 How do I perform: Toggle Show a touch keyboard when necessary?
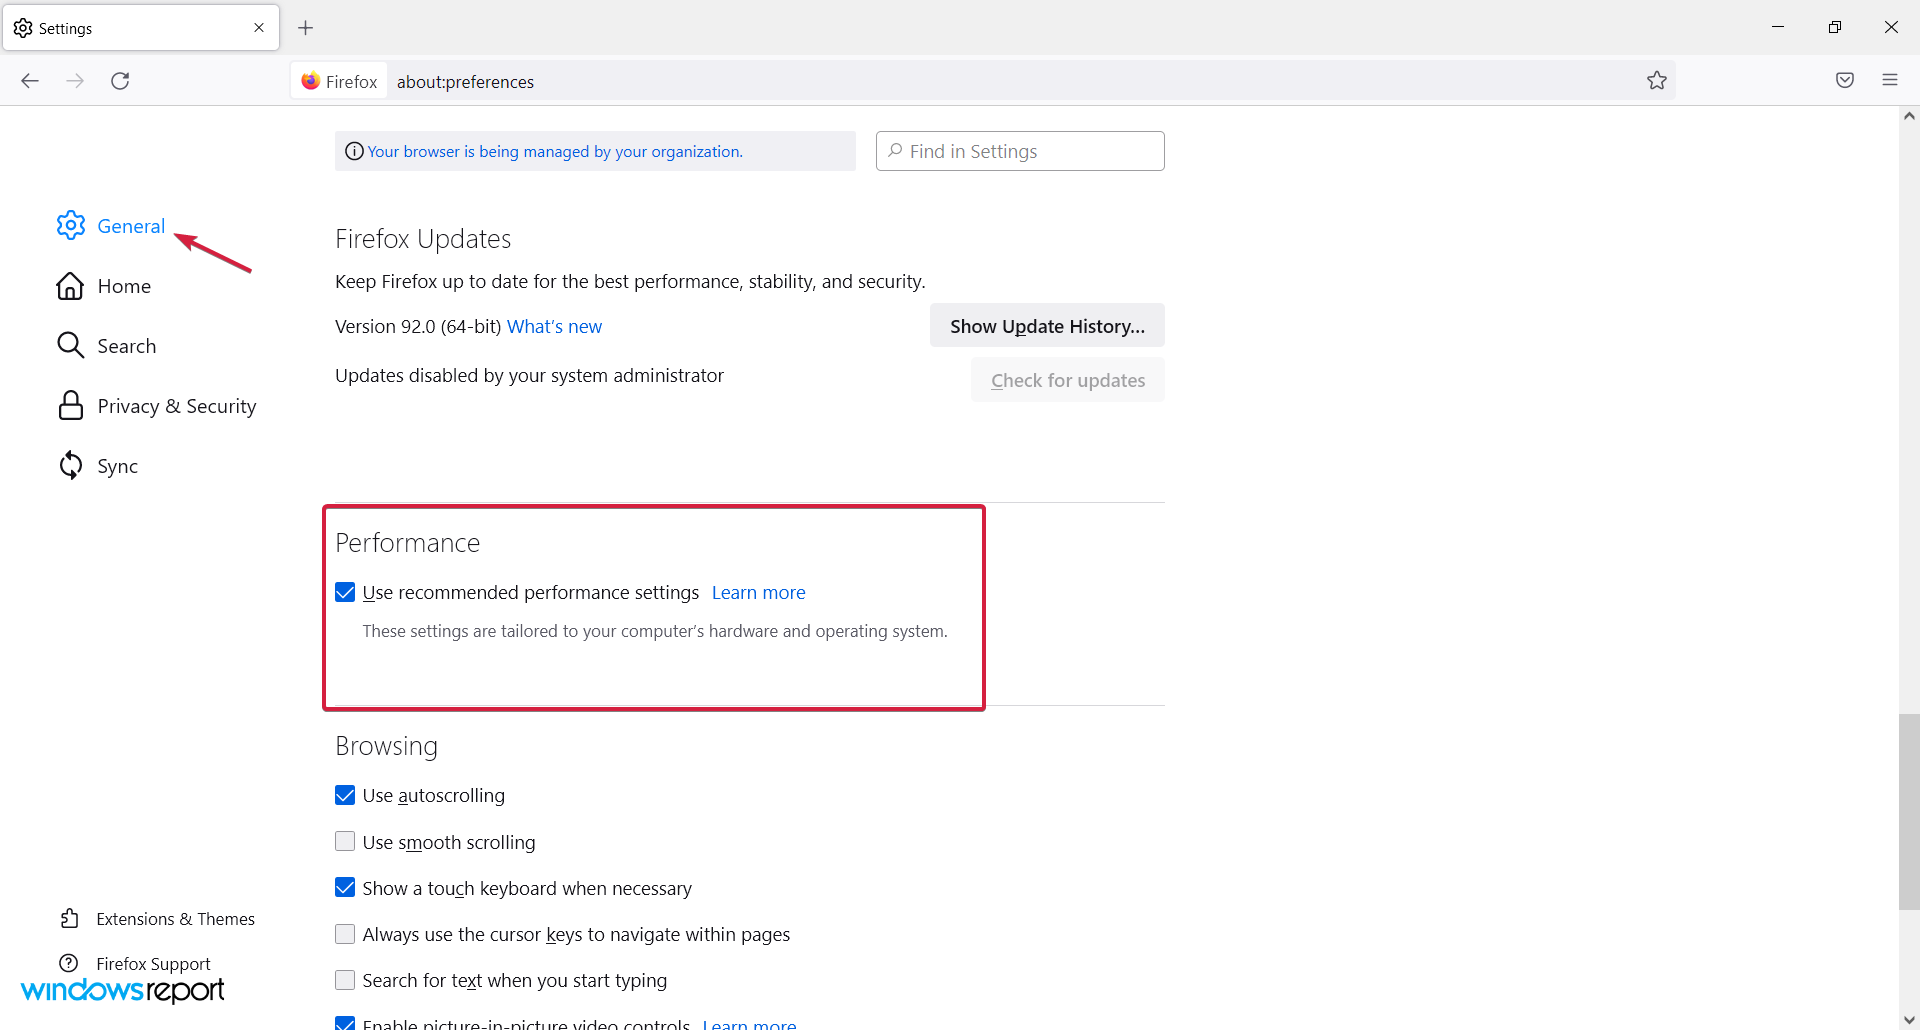point(345,887)
